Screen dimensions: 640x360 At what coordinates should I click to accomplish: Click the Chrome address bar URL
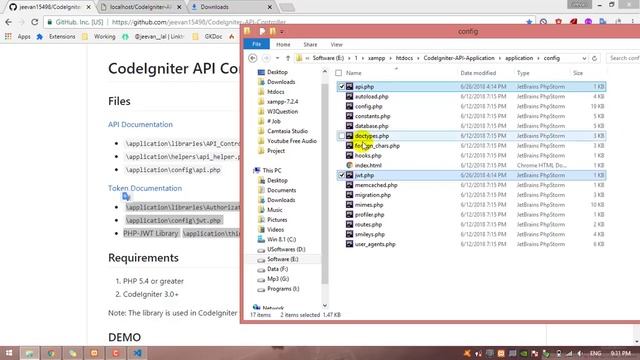click(198, 22)
